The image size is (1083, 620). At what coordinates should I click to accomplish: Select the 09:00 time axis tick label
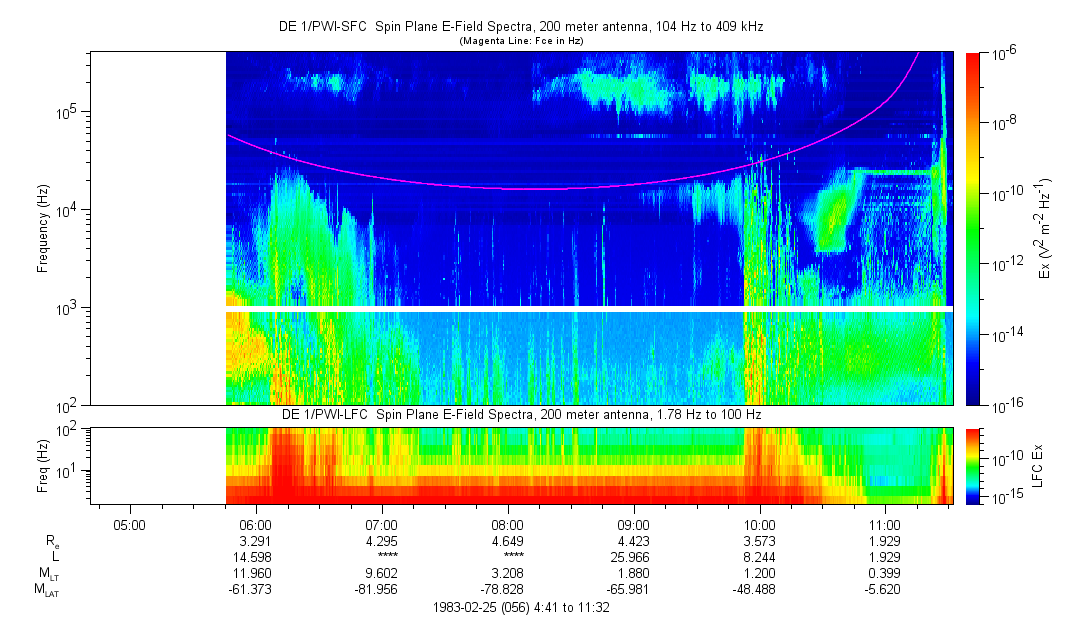(x=634, y=524)
